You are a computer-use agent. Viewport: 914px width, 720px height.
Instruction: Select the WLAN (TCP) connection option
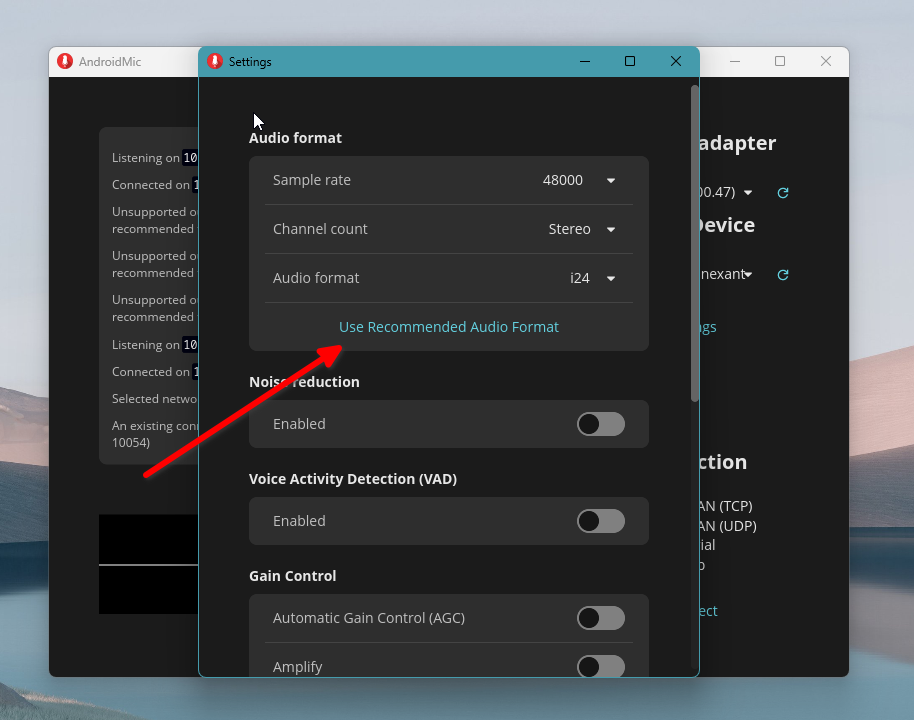[725, 505]
